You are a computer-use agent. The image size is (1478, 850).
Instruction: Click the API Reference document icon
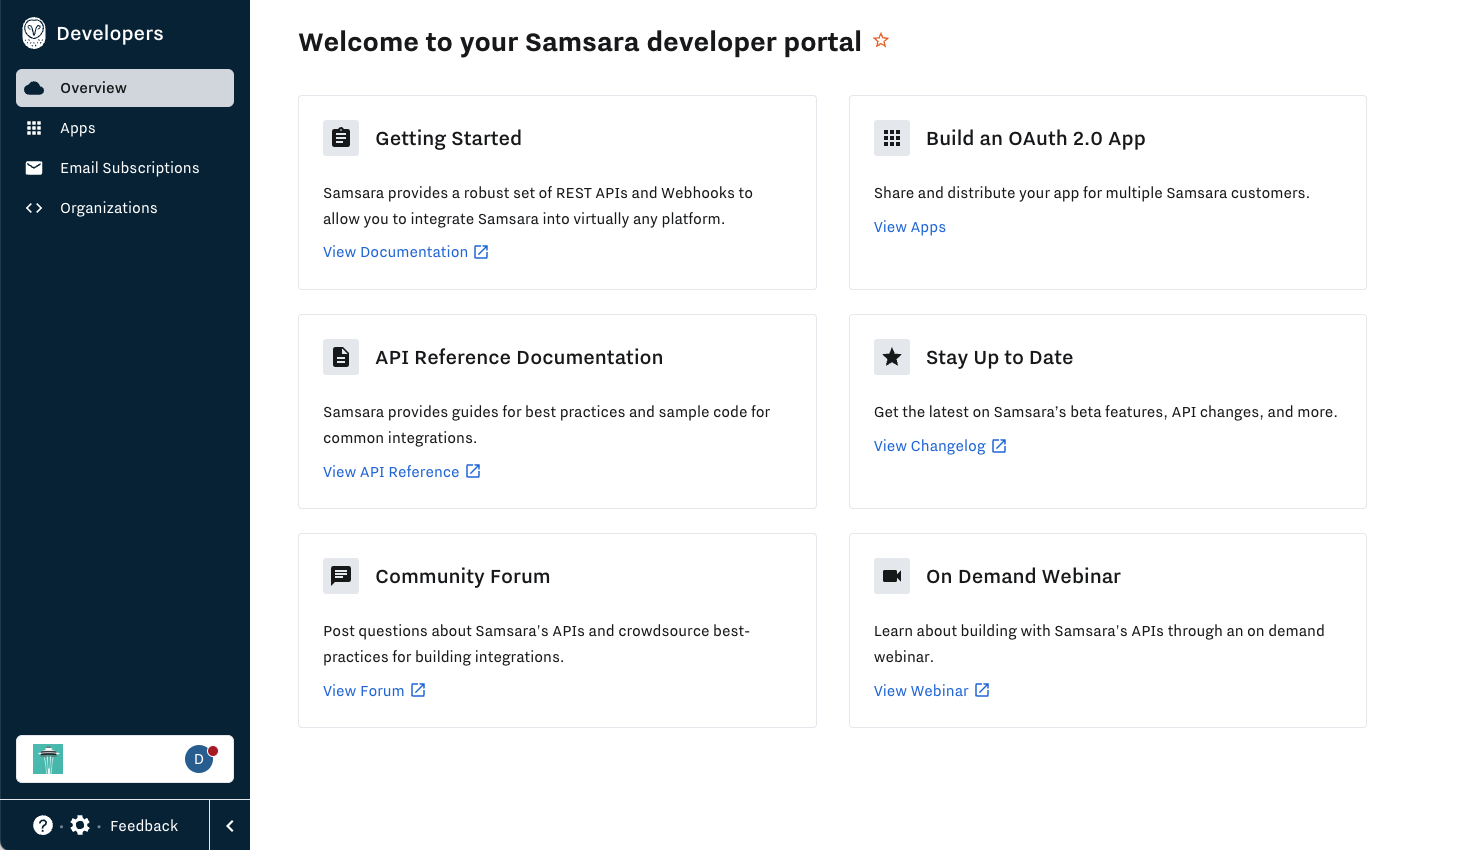(341, 357)
